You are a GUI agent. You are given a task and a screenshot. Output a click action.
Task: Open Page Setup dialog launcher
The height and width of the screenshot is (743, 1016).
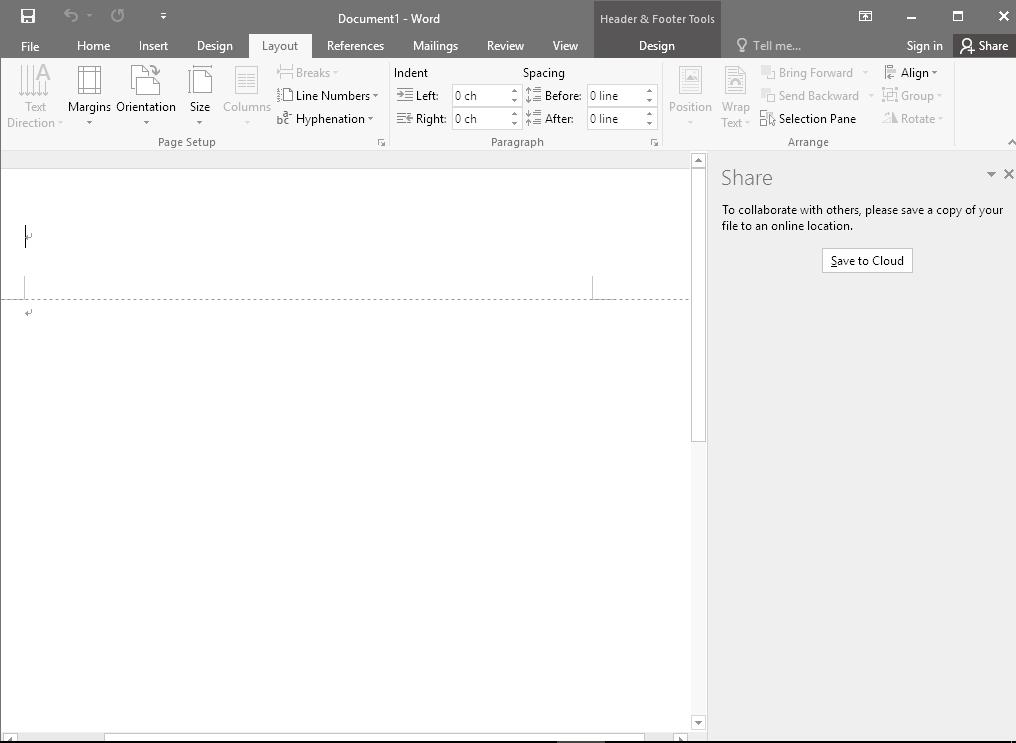click(x=382, y=143)
